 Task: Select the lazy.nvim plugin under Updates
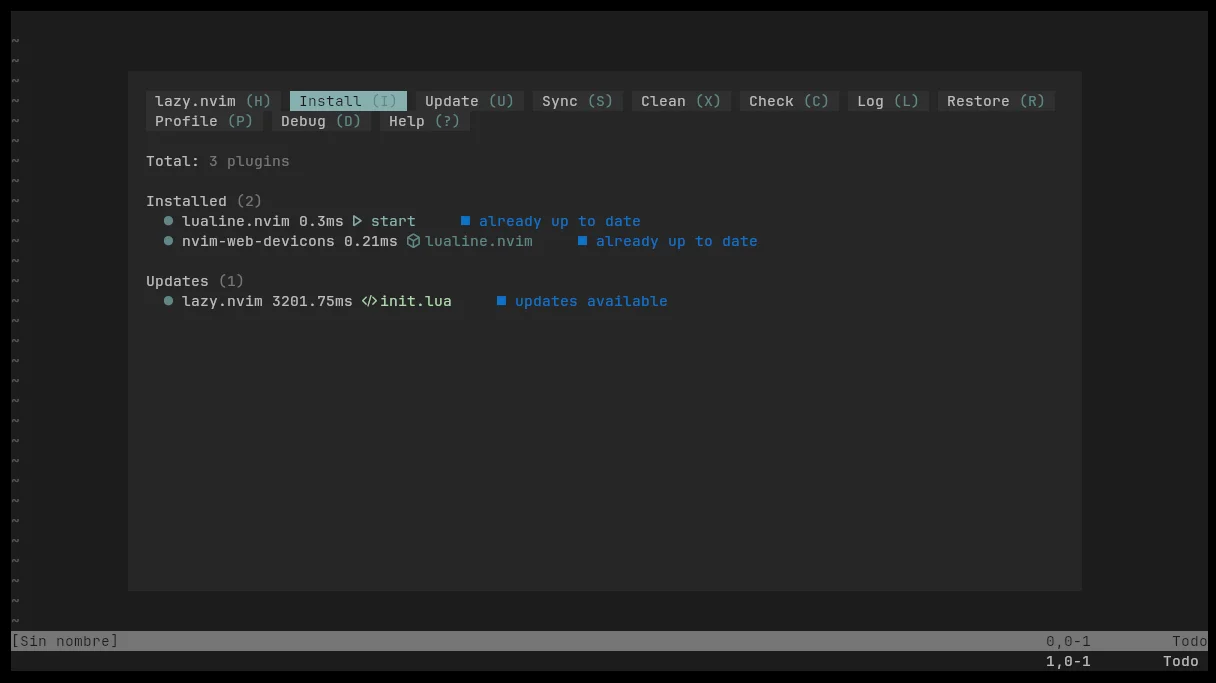pyautogui.click(x=222, y=301)
